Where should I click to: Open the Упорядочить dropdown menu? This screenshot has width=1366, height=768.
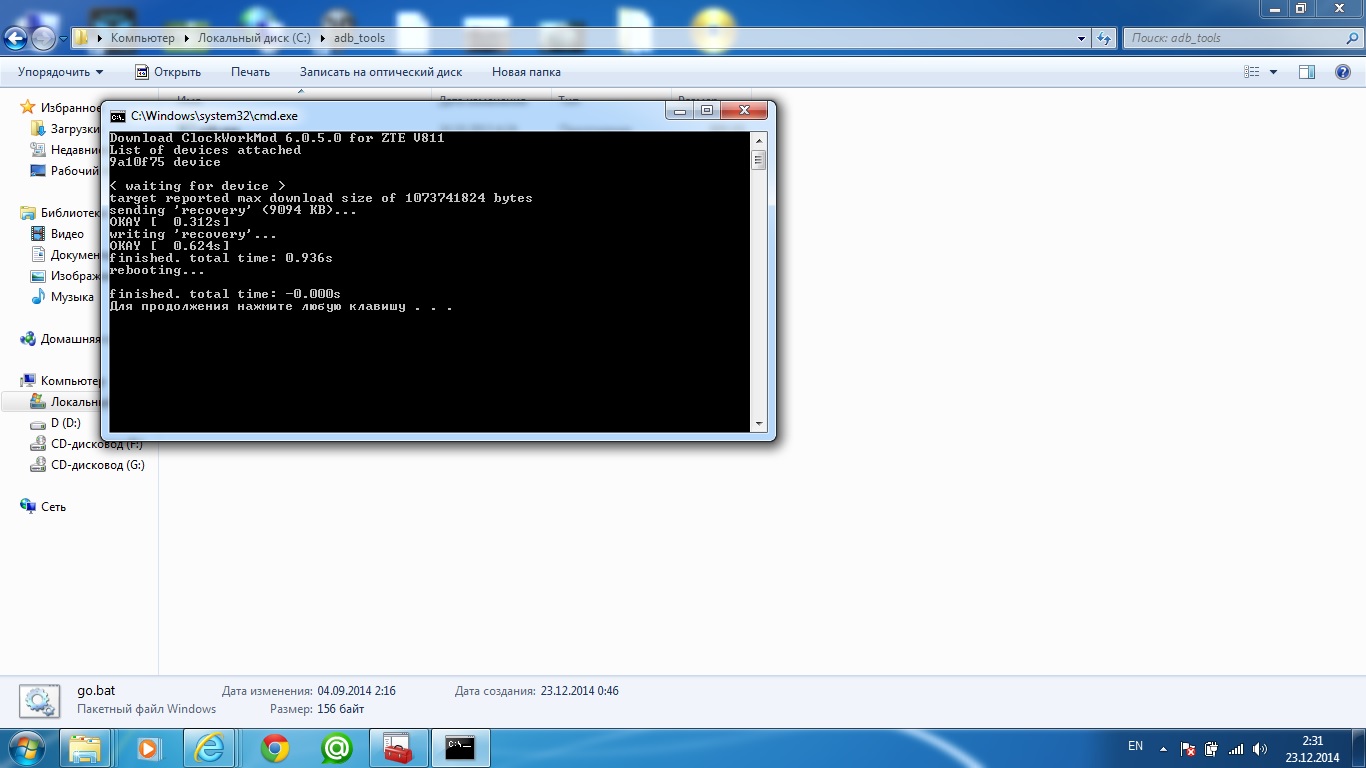coord(60,72)
